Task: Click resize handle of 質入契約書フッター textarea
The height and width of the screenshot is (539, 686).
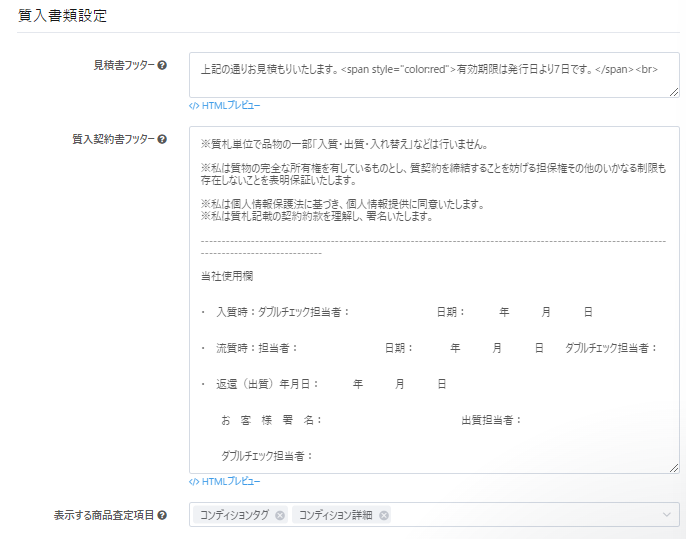Action: (x=674, y=468)
